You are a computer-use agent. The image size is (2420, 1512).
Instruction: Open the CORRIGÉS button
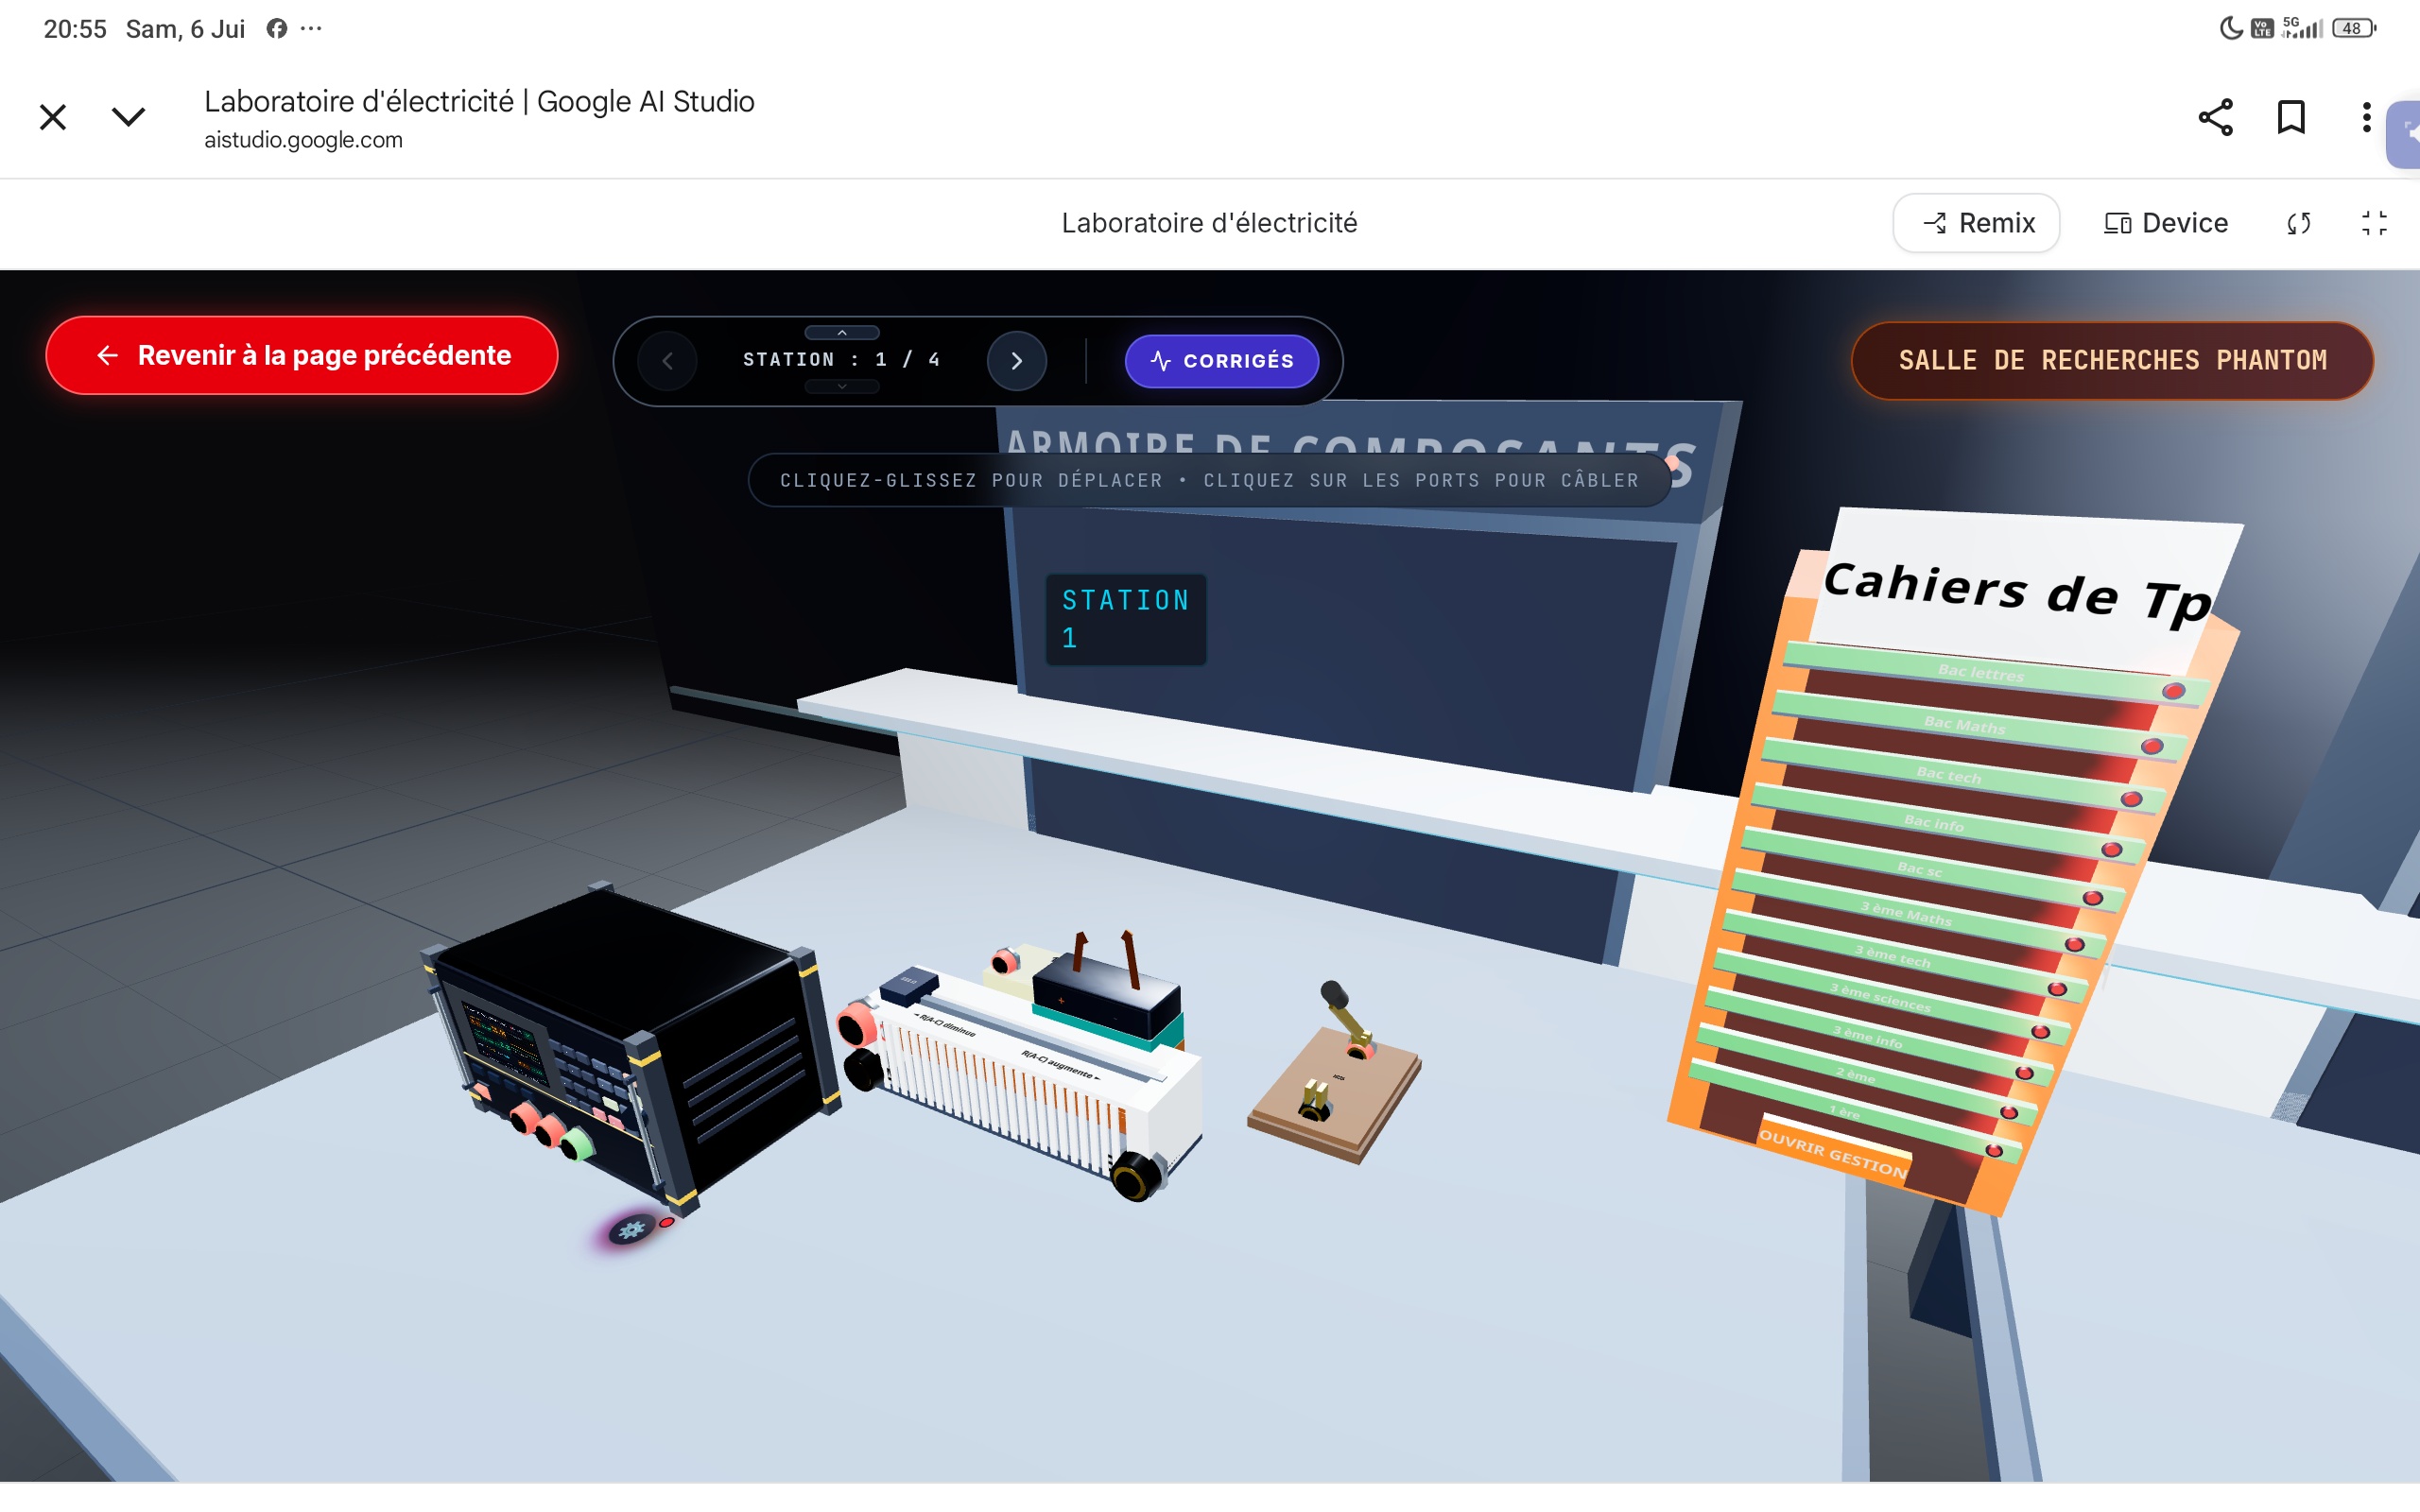click(1221, 361)
